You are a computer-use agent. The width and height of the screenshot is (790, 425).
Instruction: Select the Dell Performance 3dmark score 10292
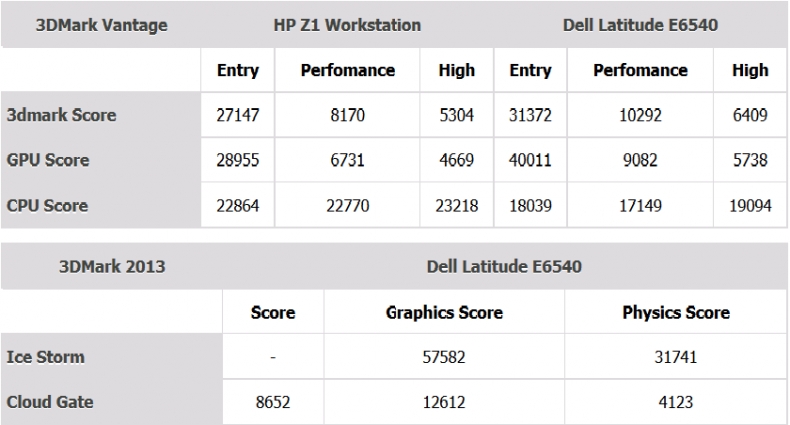coord(640,115)
